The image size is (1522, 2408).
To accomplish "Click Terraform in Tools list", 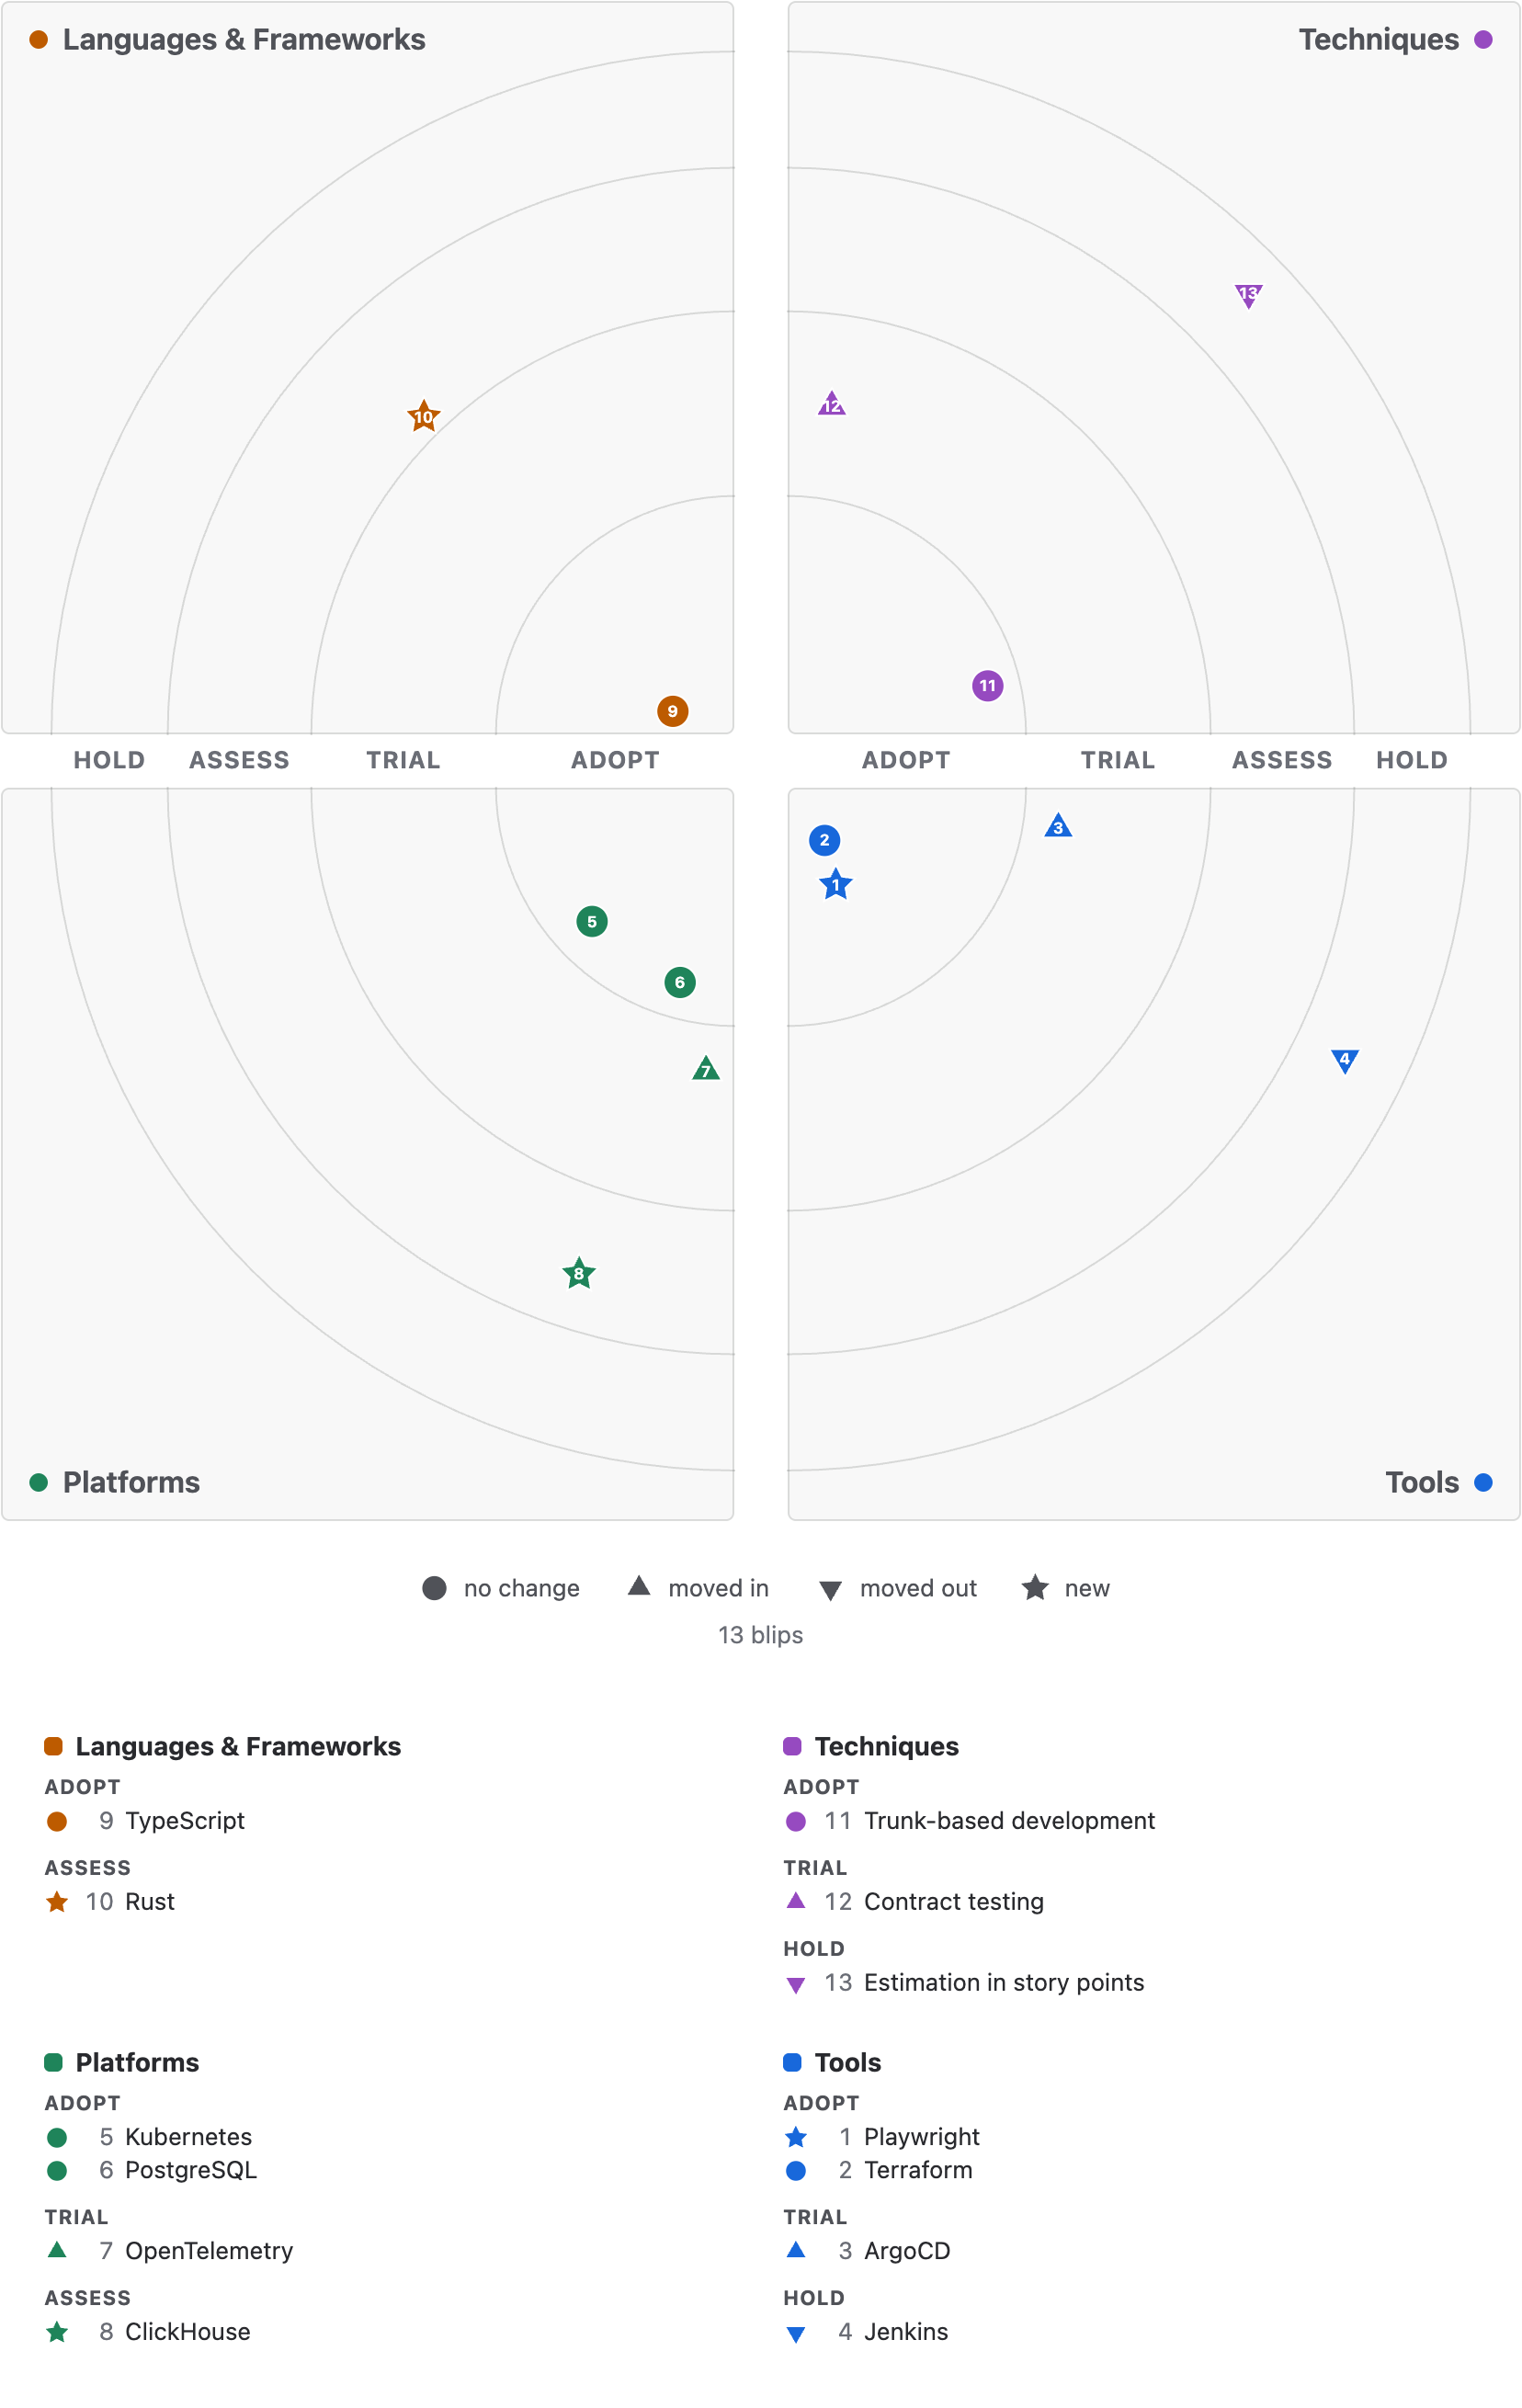I will pos(918,2170).
